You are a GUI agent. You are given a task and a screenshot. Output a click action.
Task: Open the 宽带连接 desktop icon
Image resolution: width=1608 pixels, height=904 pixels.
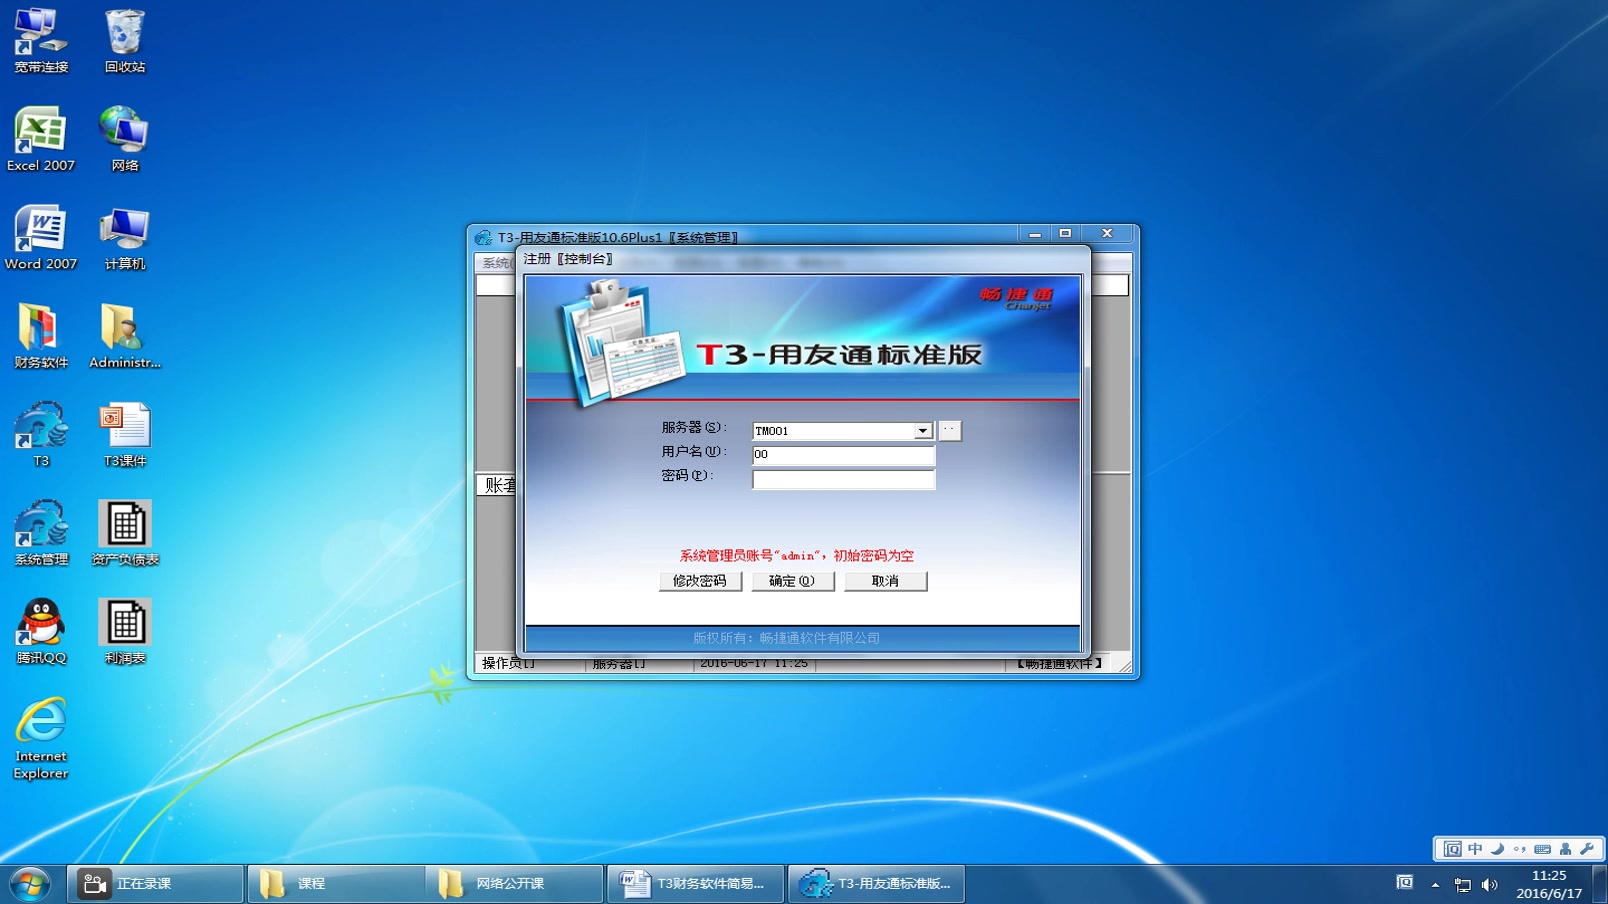tap(41, 40)
